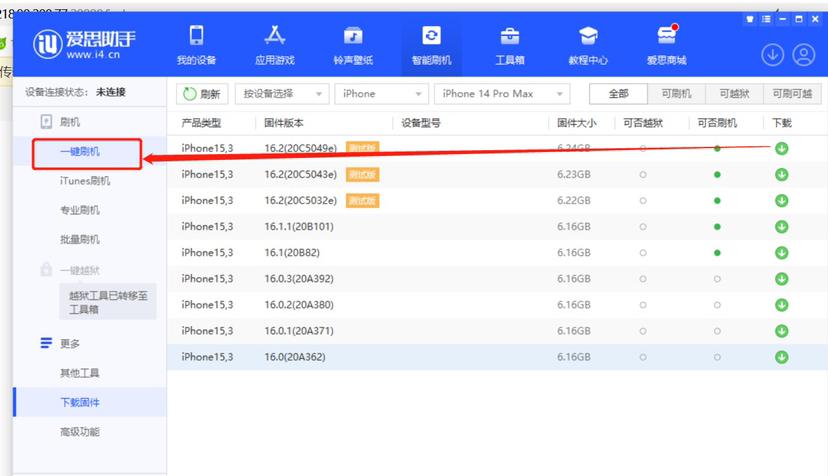The image size is (828, 476).
Task: Open the download manager arrow icon
Action: point(773,55)
